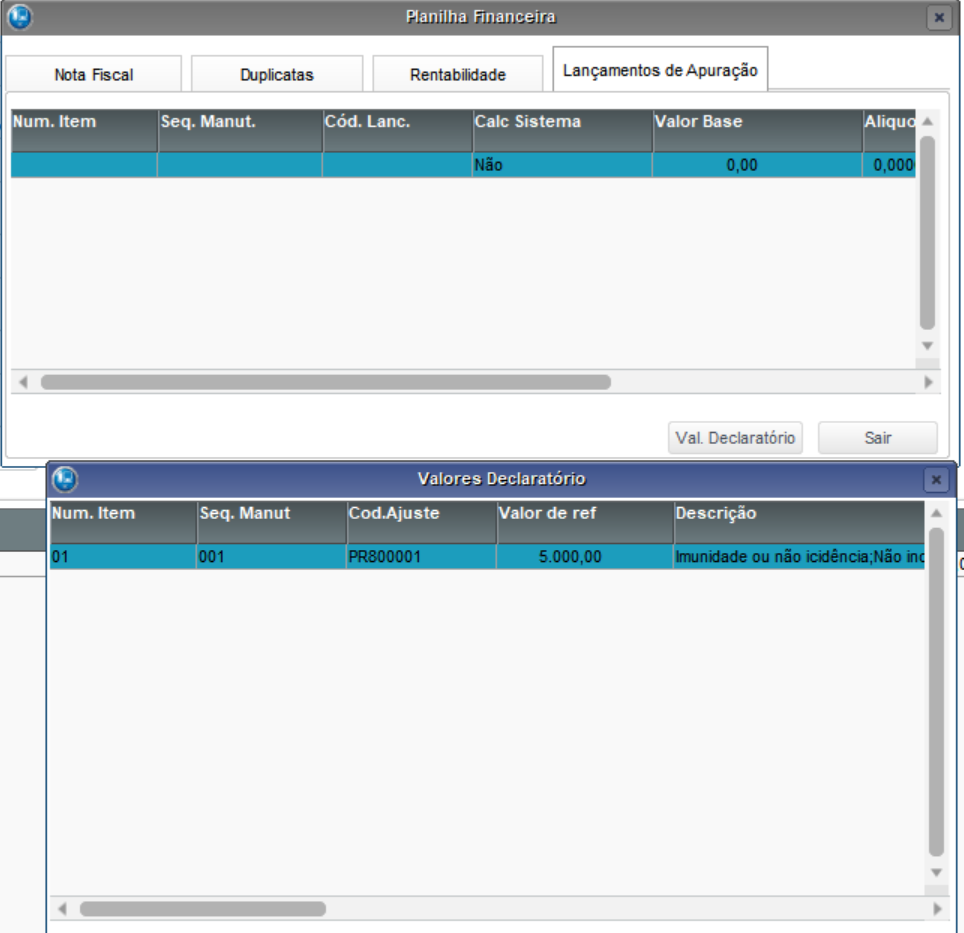Viewport: 964px width, 933px height.
Task: Select the Lançamentos de Apuração tab
Action: [660, 70]
